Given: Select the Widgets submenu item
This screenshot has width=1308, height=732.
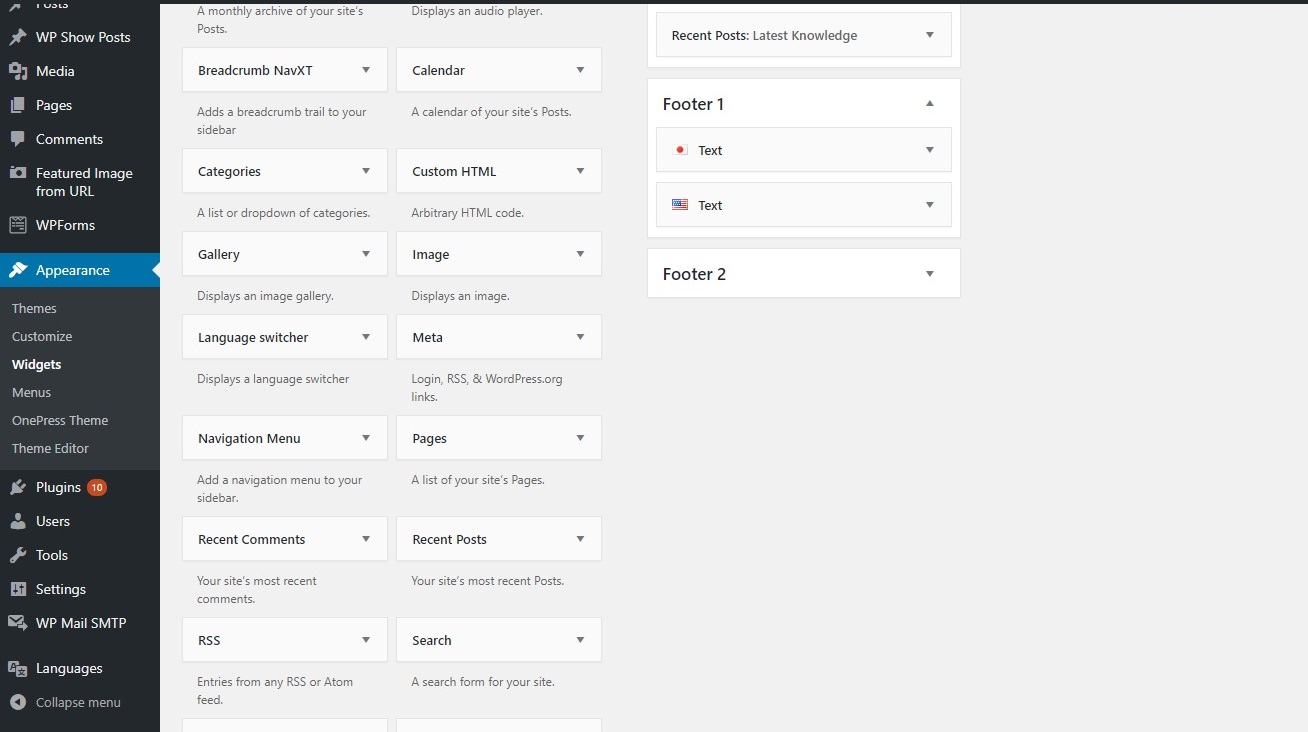Looking at the screenshot, I should click(x=37, y=364).
